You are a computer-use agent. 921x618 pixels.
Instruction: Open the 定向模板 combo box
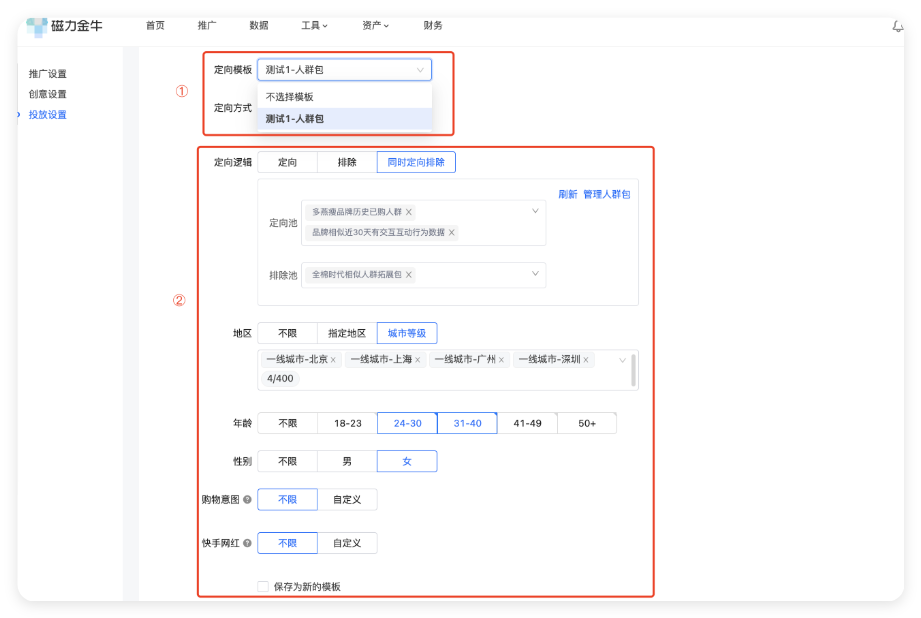344,69
